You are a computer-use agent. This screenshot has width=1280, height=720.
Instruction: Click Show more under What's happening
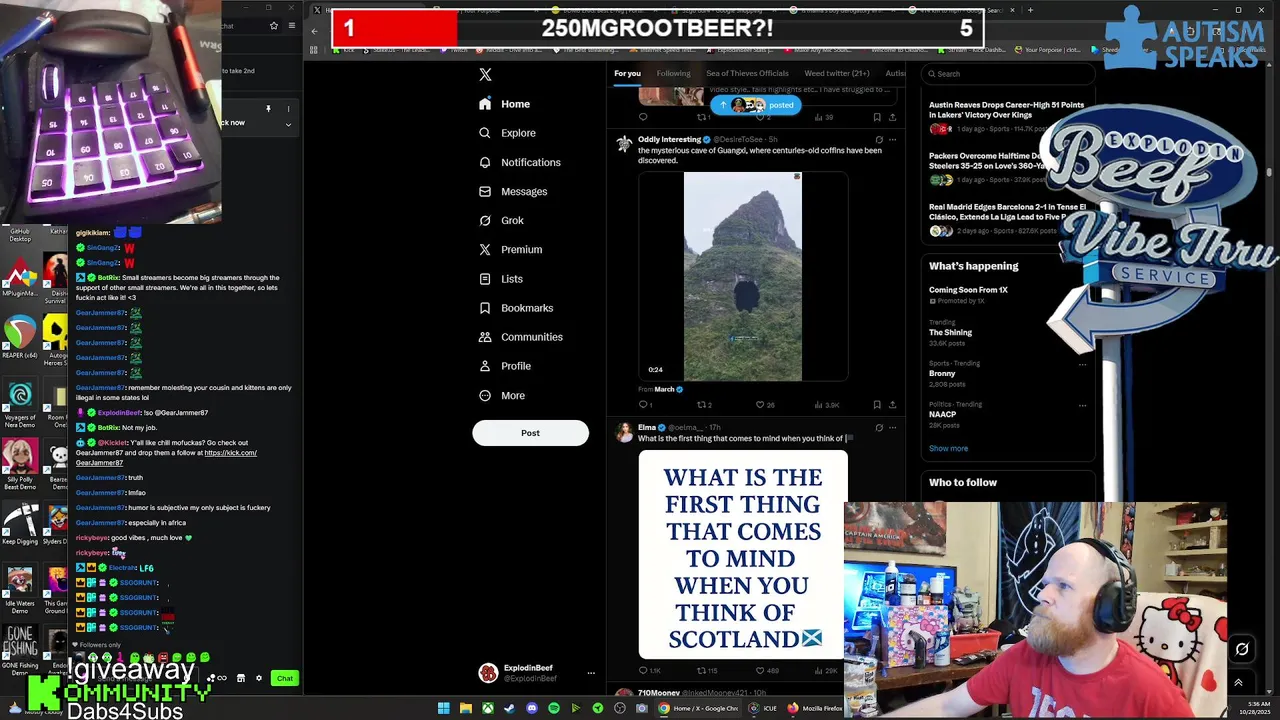pyautogui.click(x=948, y=448)
